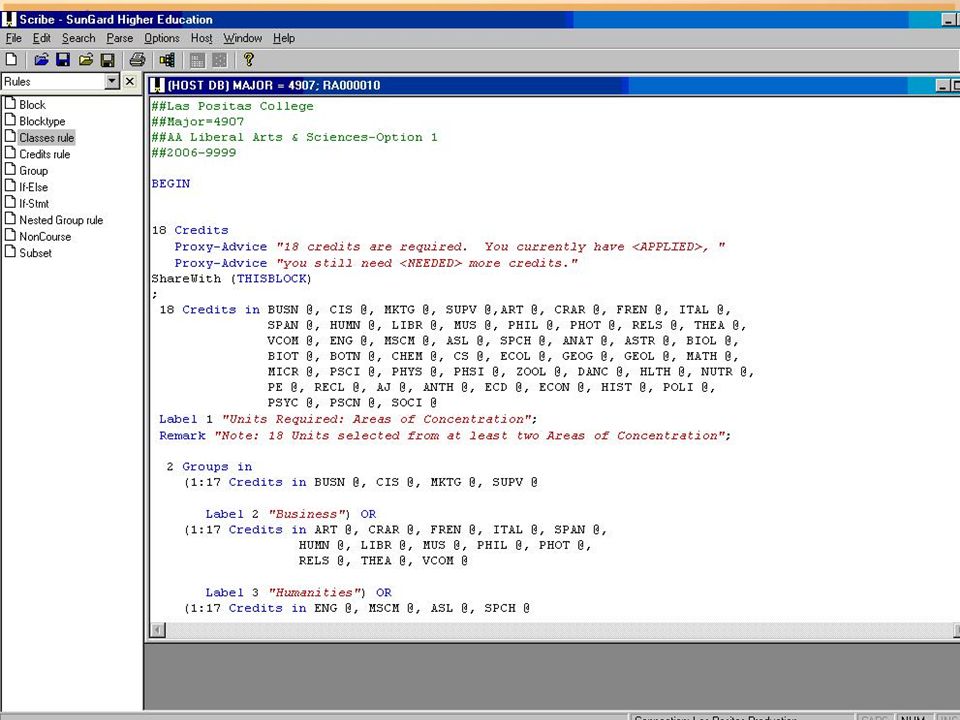Select the If-Else rule template
Image resolution: width=960 pixels, height=720 pixels.
tap(33, 187)
